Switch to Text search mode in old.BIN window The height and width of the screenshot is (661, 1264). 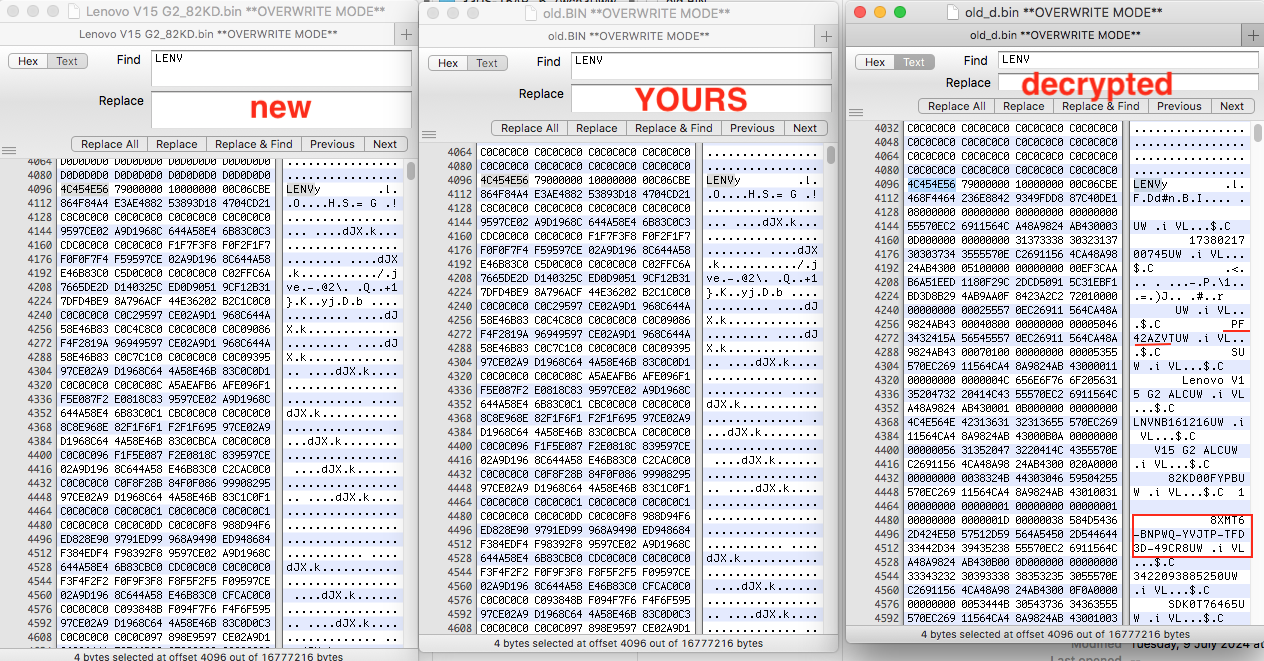[487, 63]
